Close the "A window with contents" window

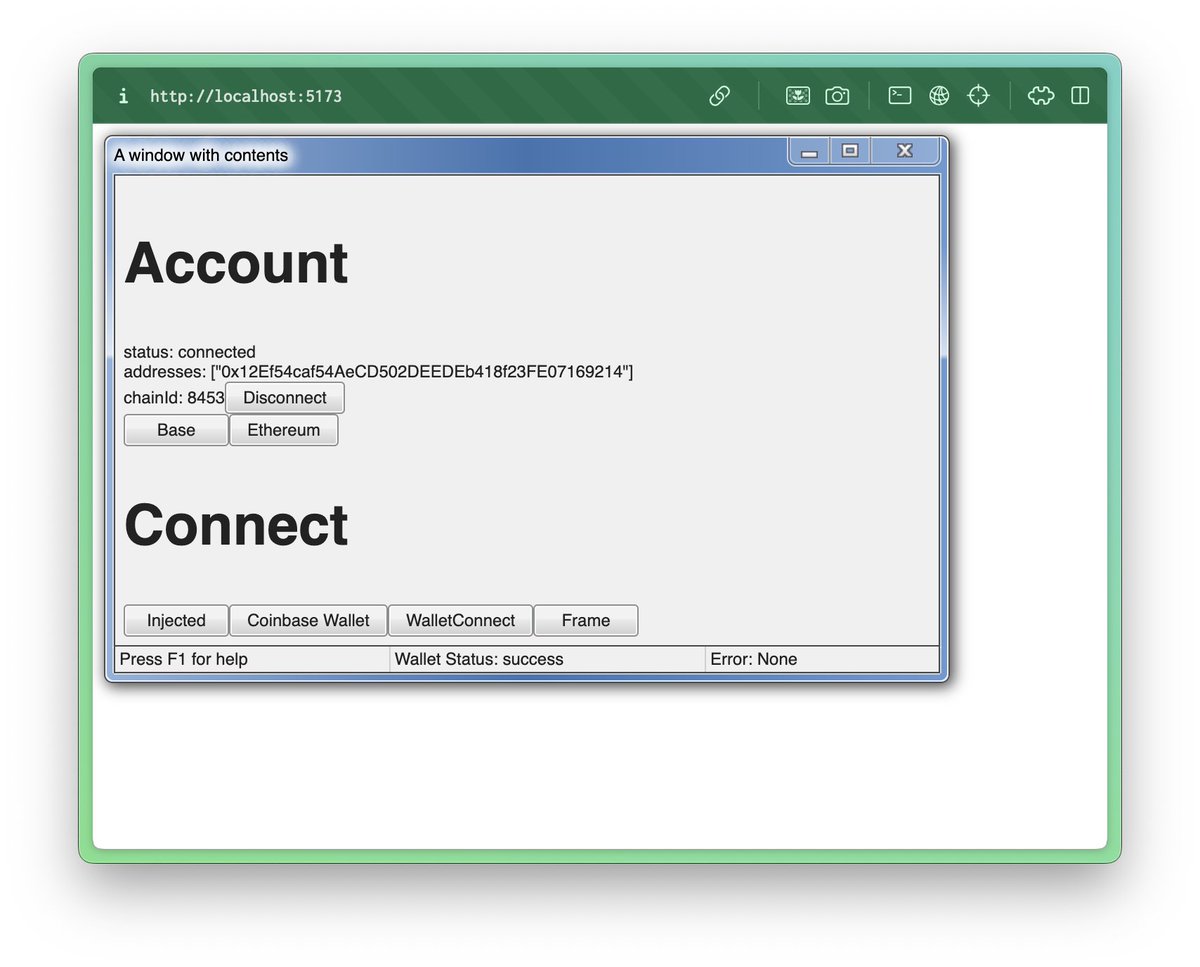point(905,151)
